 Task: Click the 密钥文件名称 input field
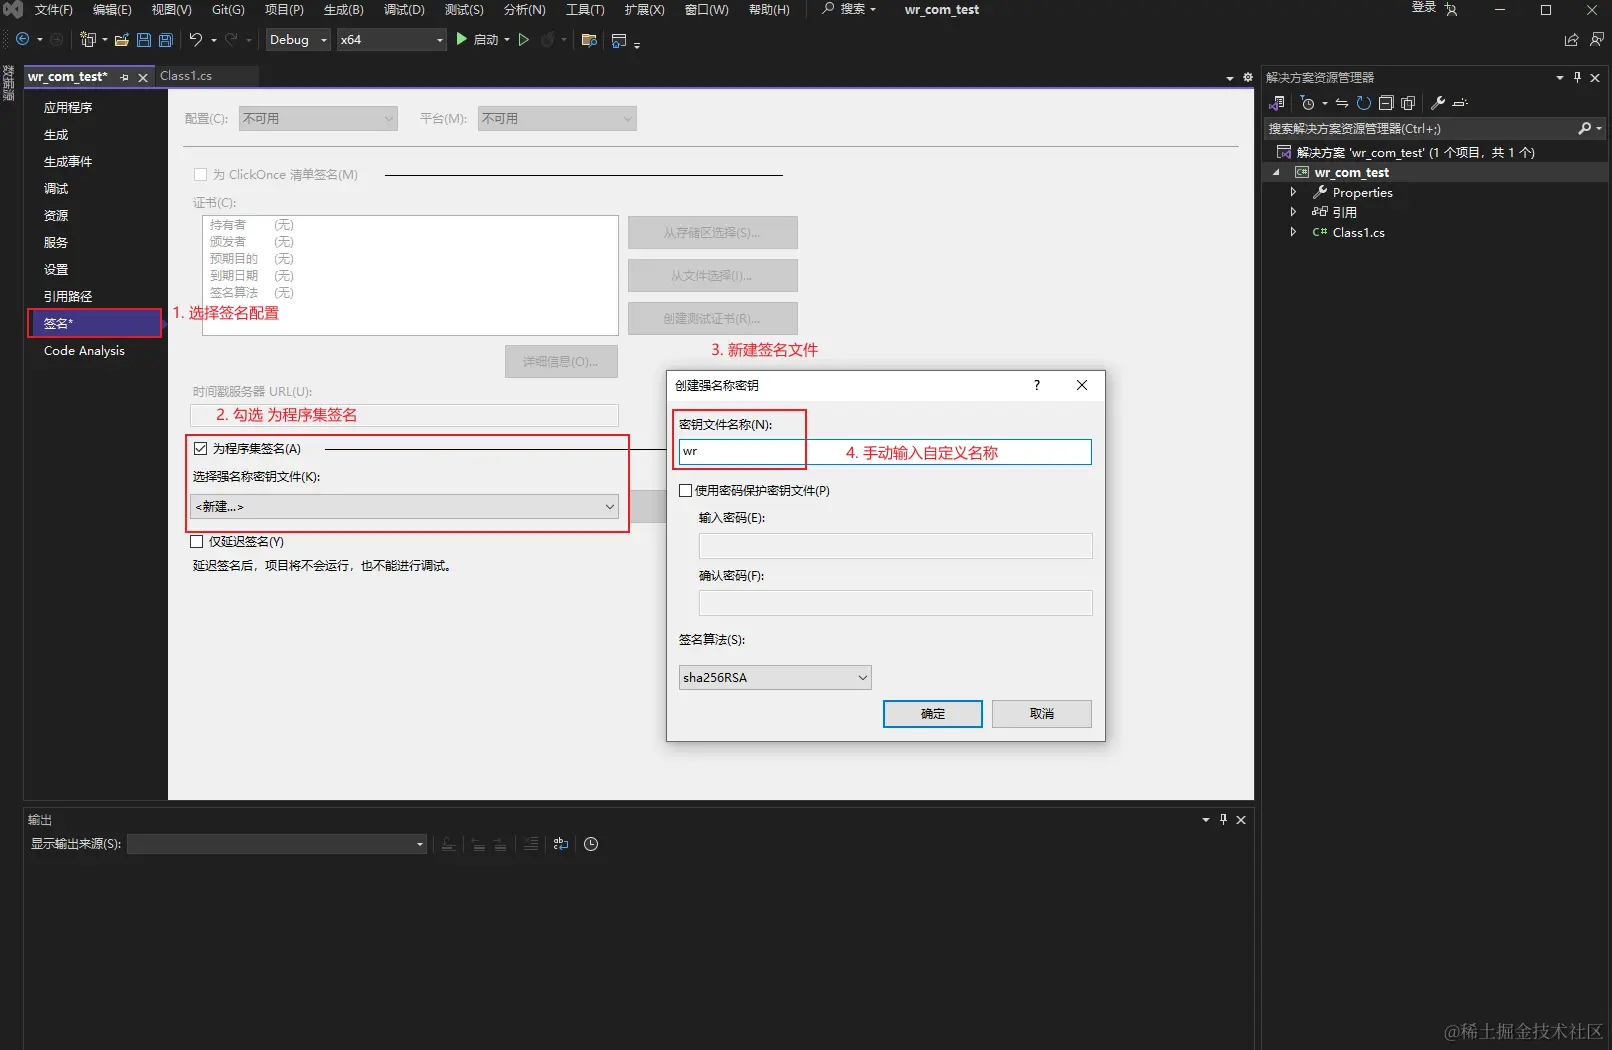click(x=885, y=452)
